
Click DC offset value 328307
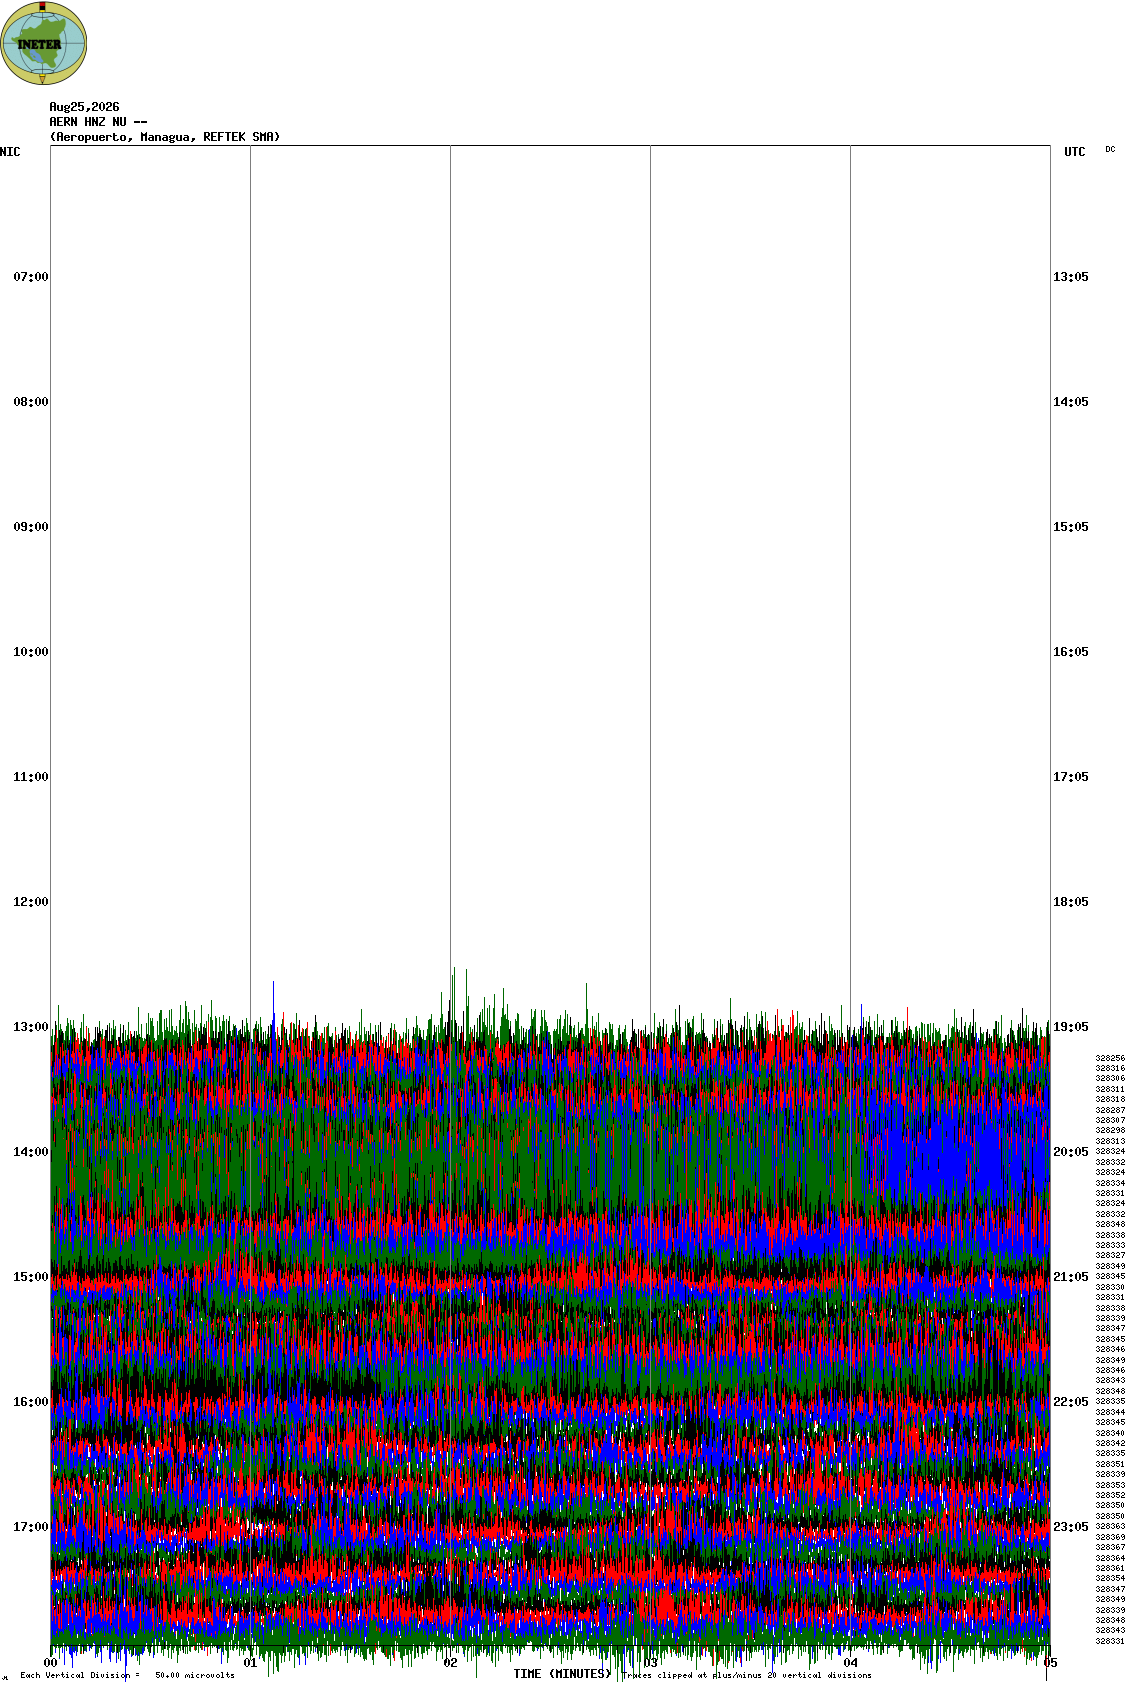pyautogui.click(x=1110, y=1120)
